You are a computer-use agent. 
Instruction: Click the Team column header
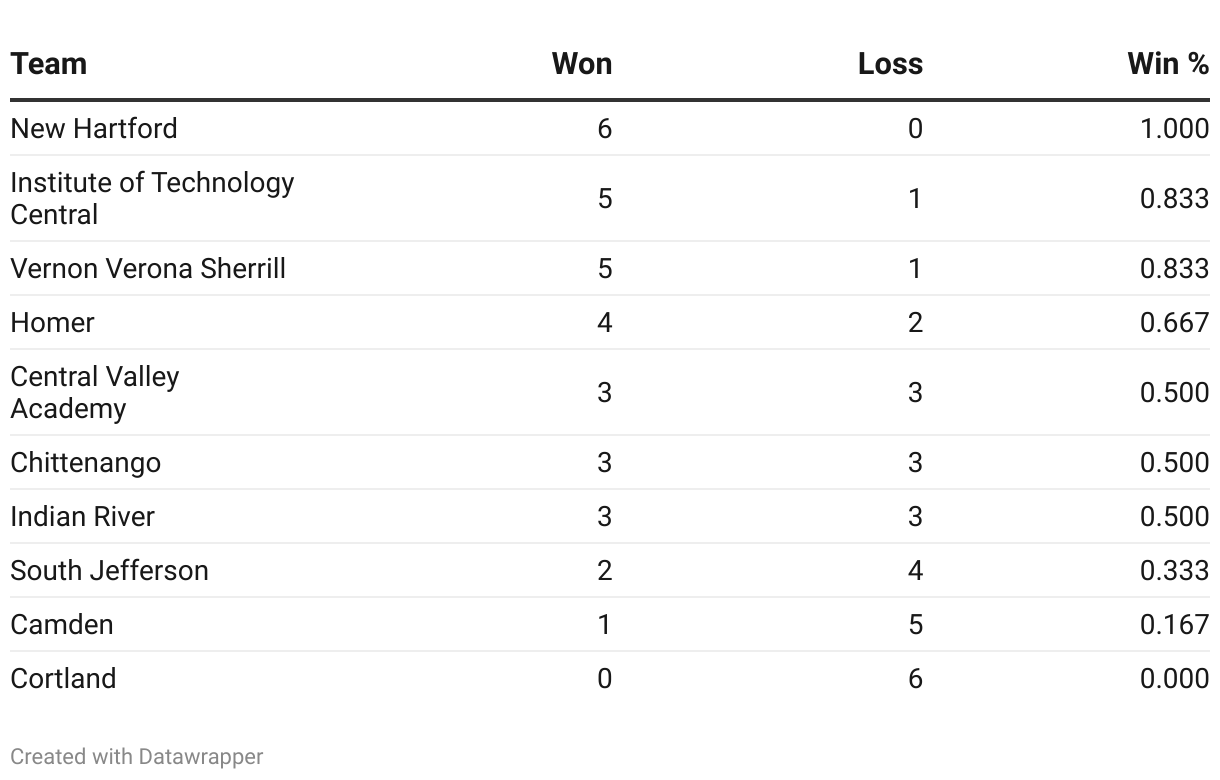tap(49, 64)
